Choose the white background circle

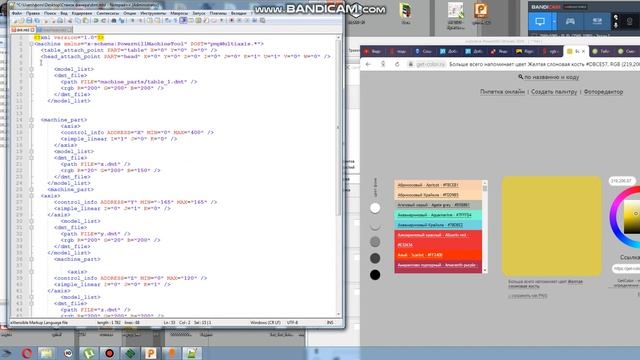tap(375, 208)
